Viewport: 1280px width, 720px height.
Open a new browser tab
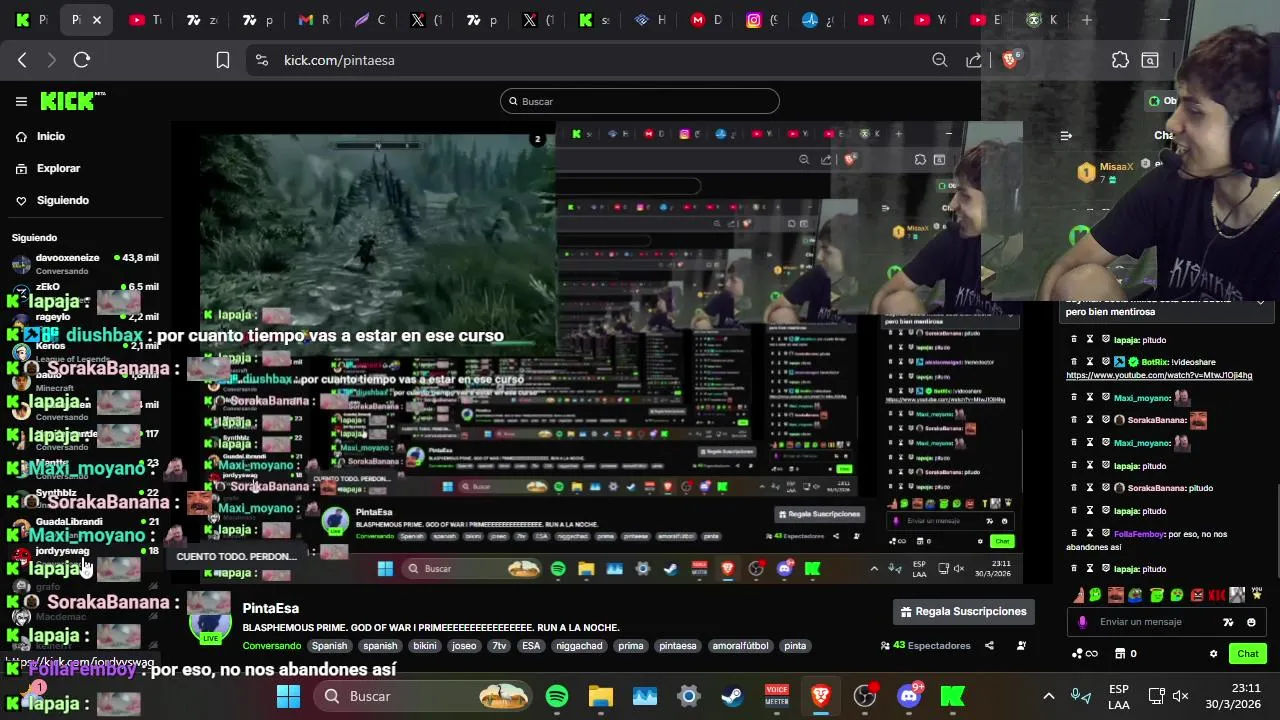click(1086, 19)
